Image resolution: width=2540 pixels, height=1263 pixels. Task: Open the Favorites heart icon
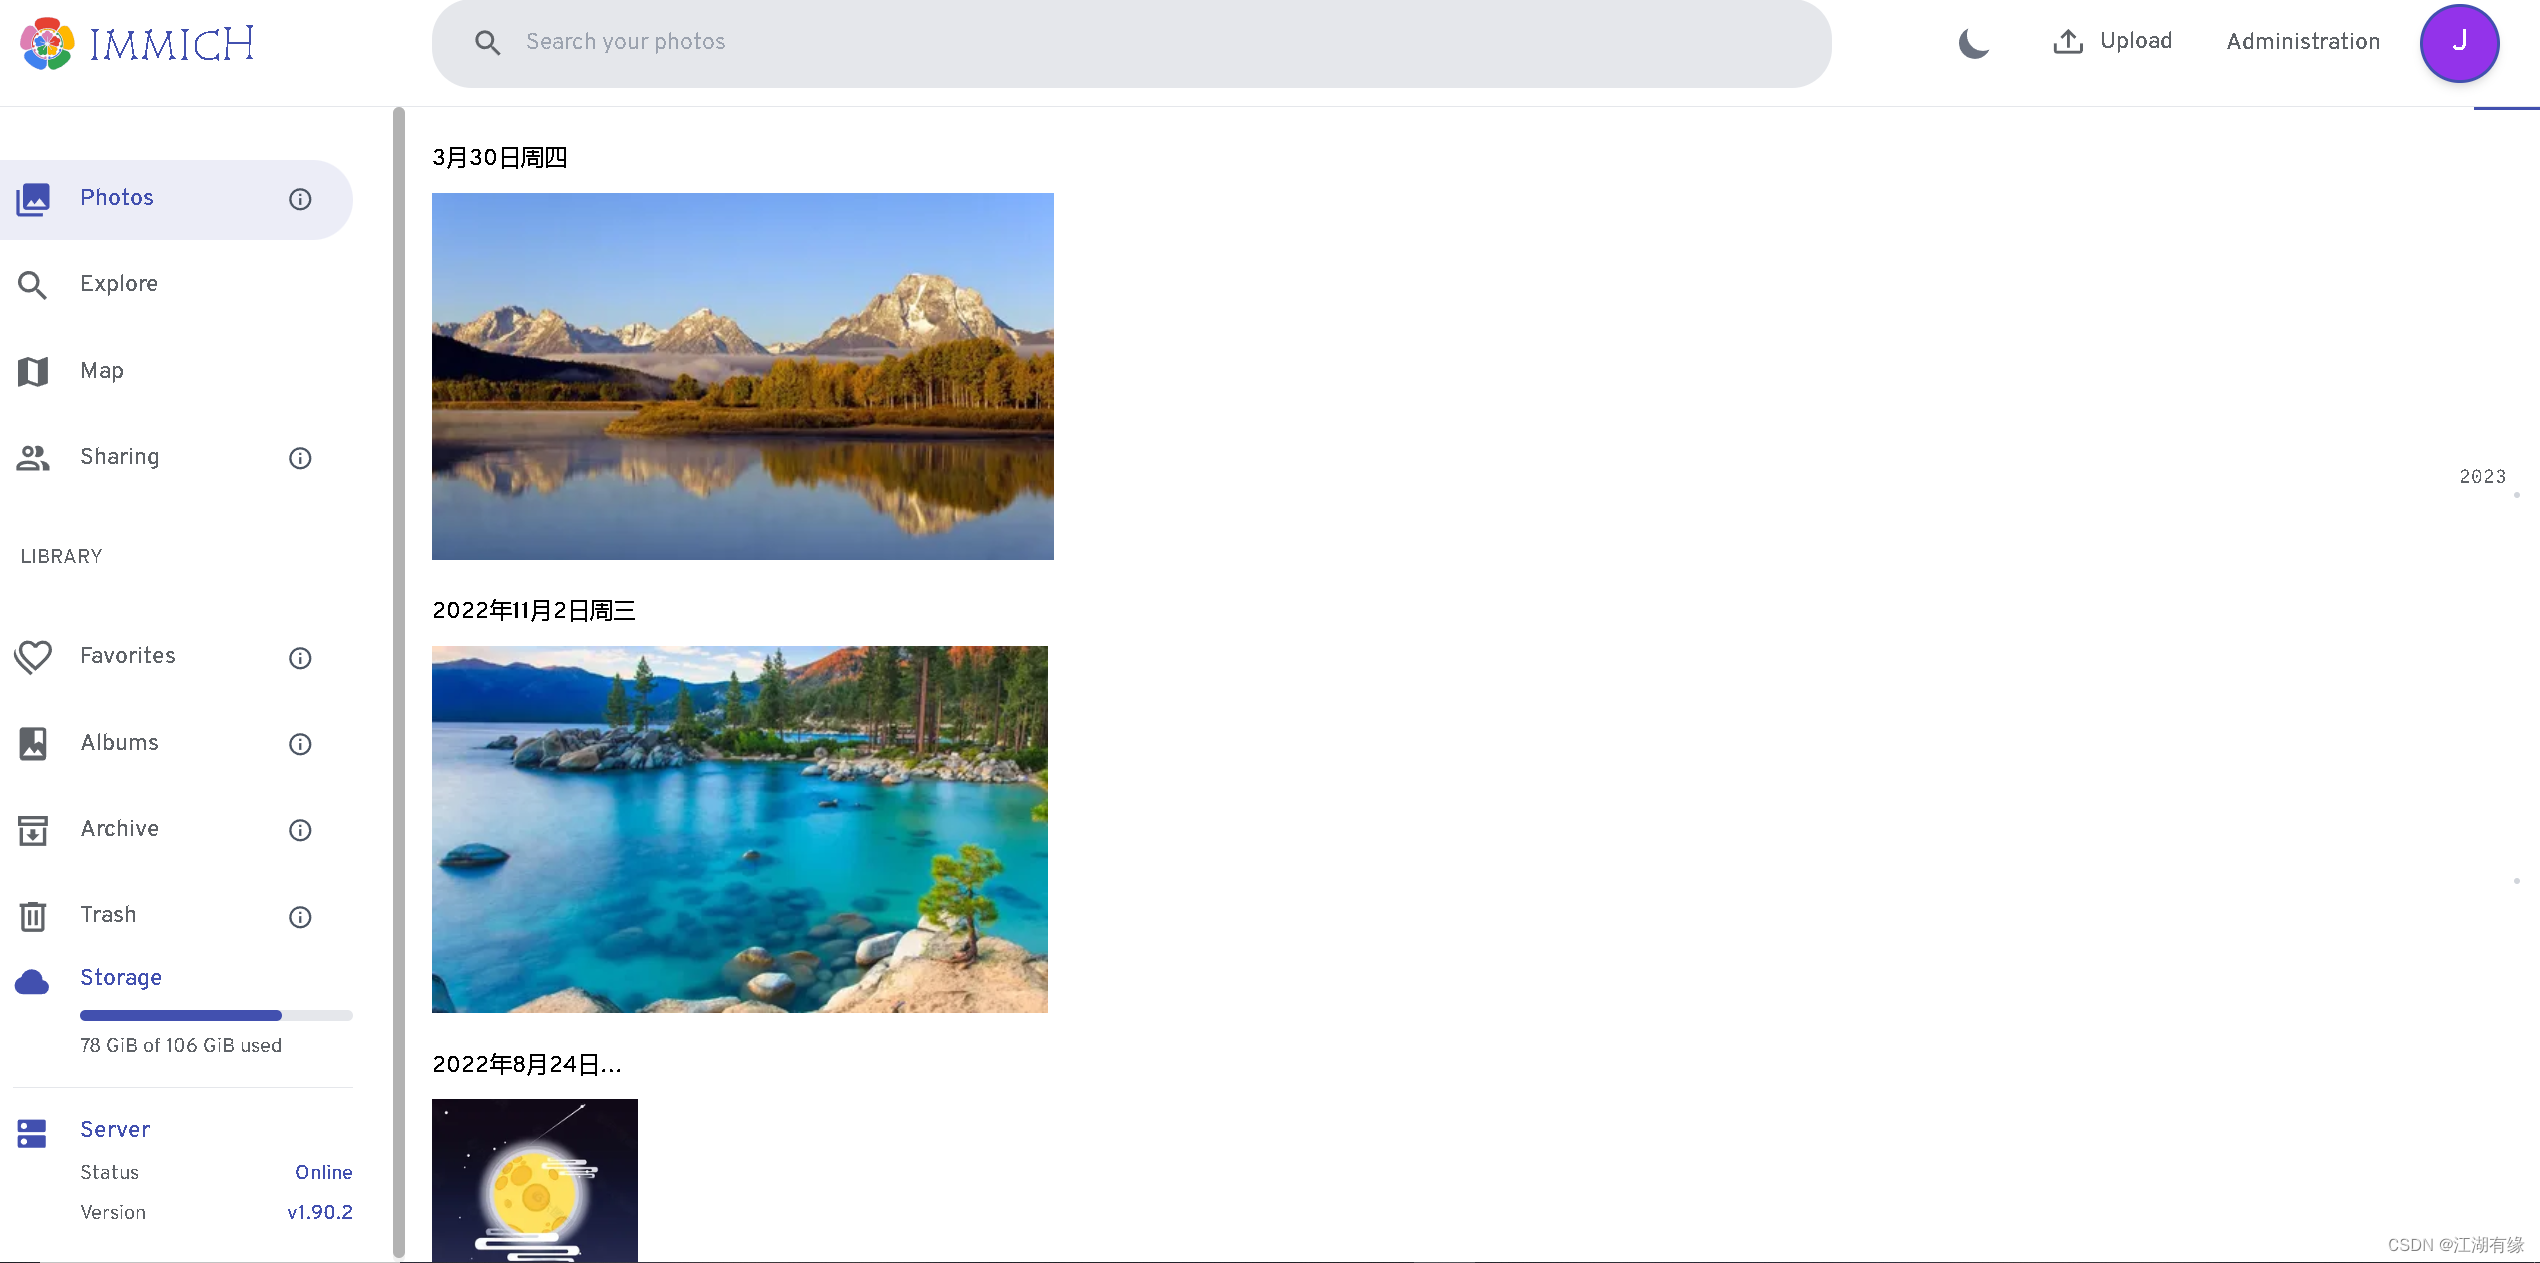(x=33, y=657)
